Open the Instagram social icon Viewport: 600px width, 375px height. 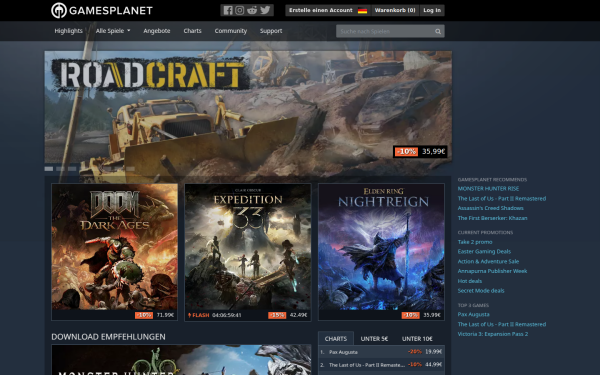coord(240,10)
